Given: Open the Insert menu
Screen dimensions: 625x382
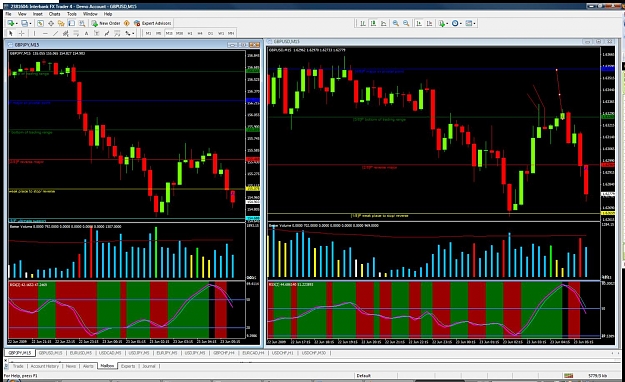Looking at the screenshot, I should [38, 14].
